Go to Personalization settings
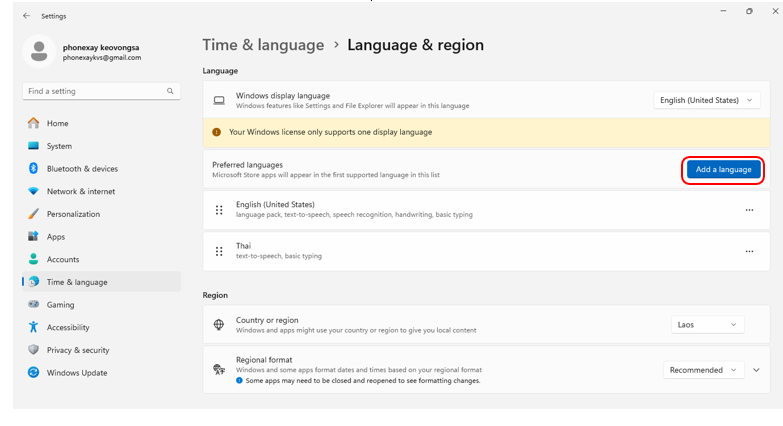Viewport: 783px width, 426px height. [x=73, y=214]
